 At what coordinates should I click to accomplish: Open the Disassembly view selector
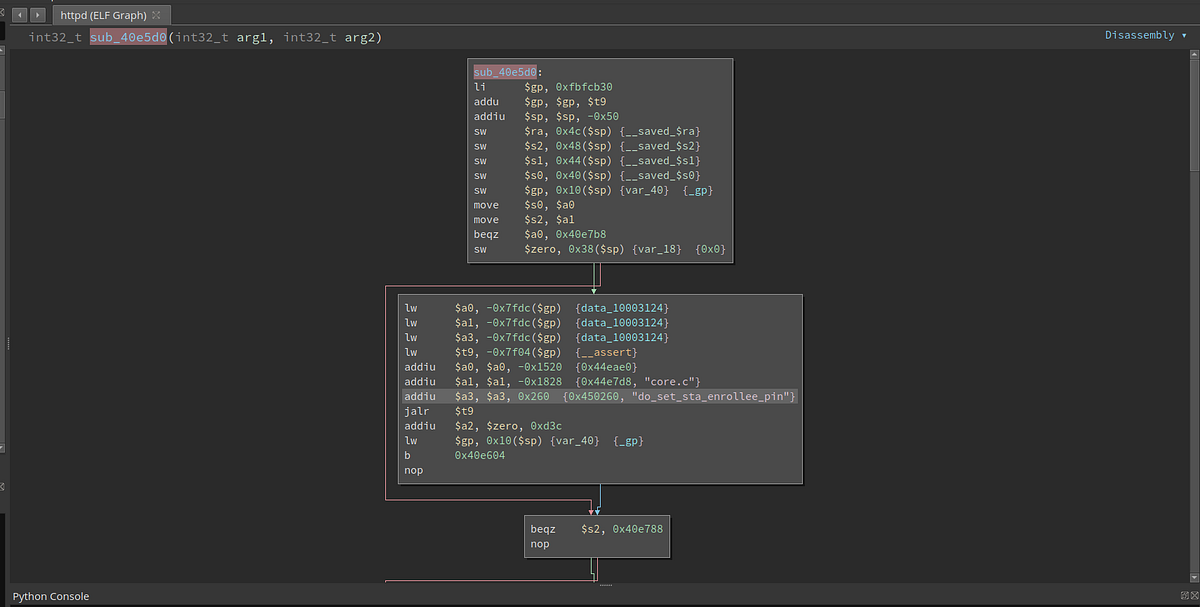[1140, 36]
